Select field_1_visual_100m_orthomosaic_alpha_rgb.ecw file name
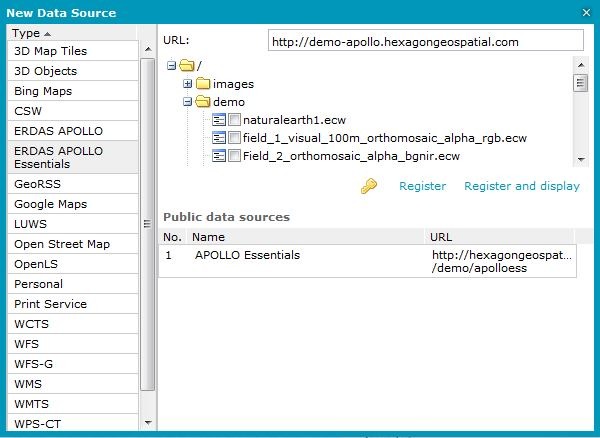This screenshot has width=600, height=438. (x=385, y=138)
